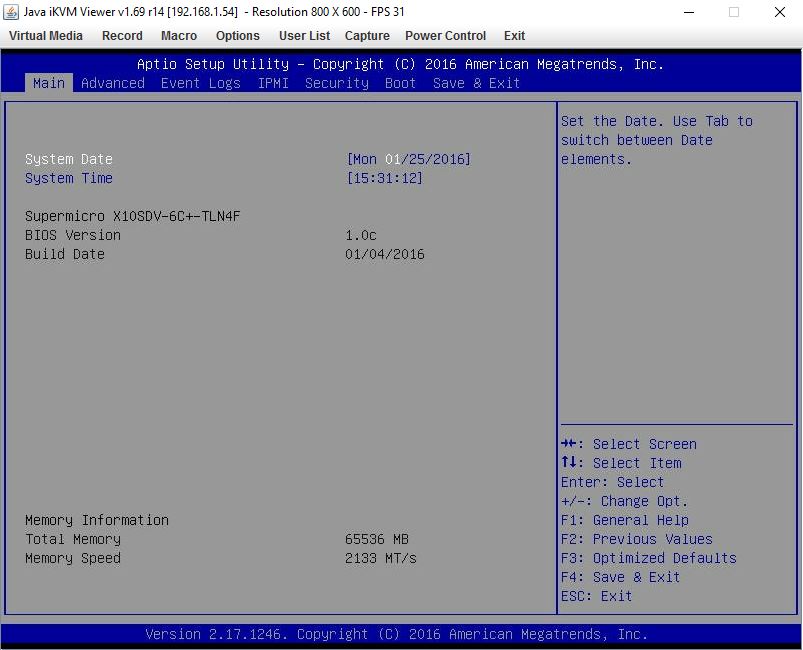Click the Enter: Select hint
The width and height of the screenshot is (803, 650).
point(612,482)
